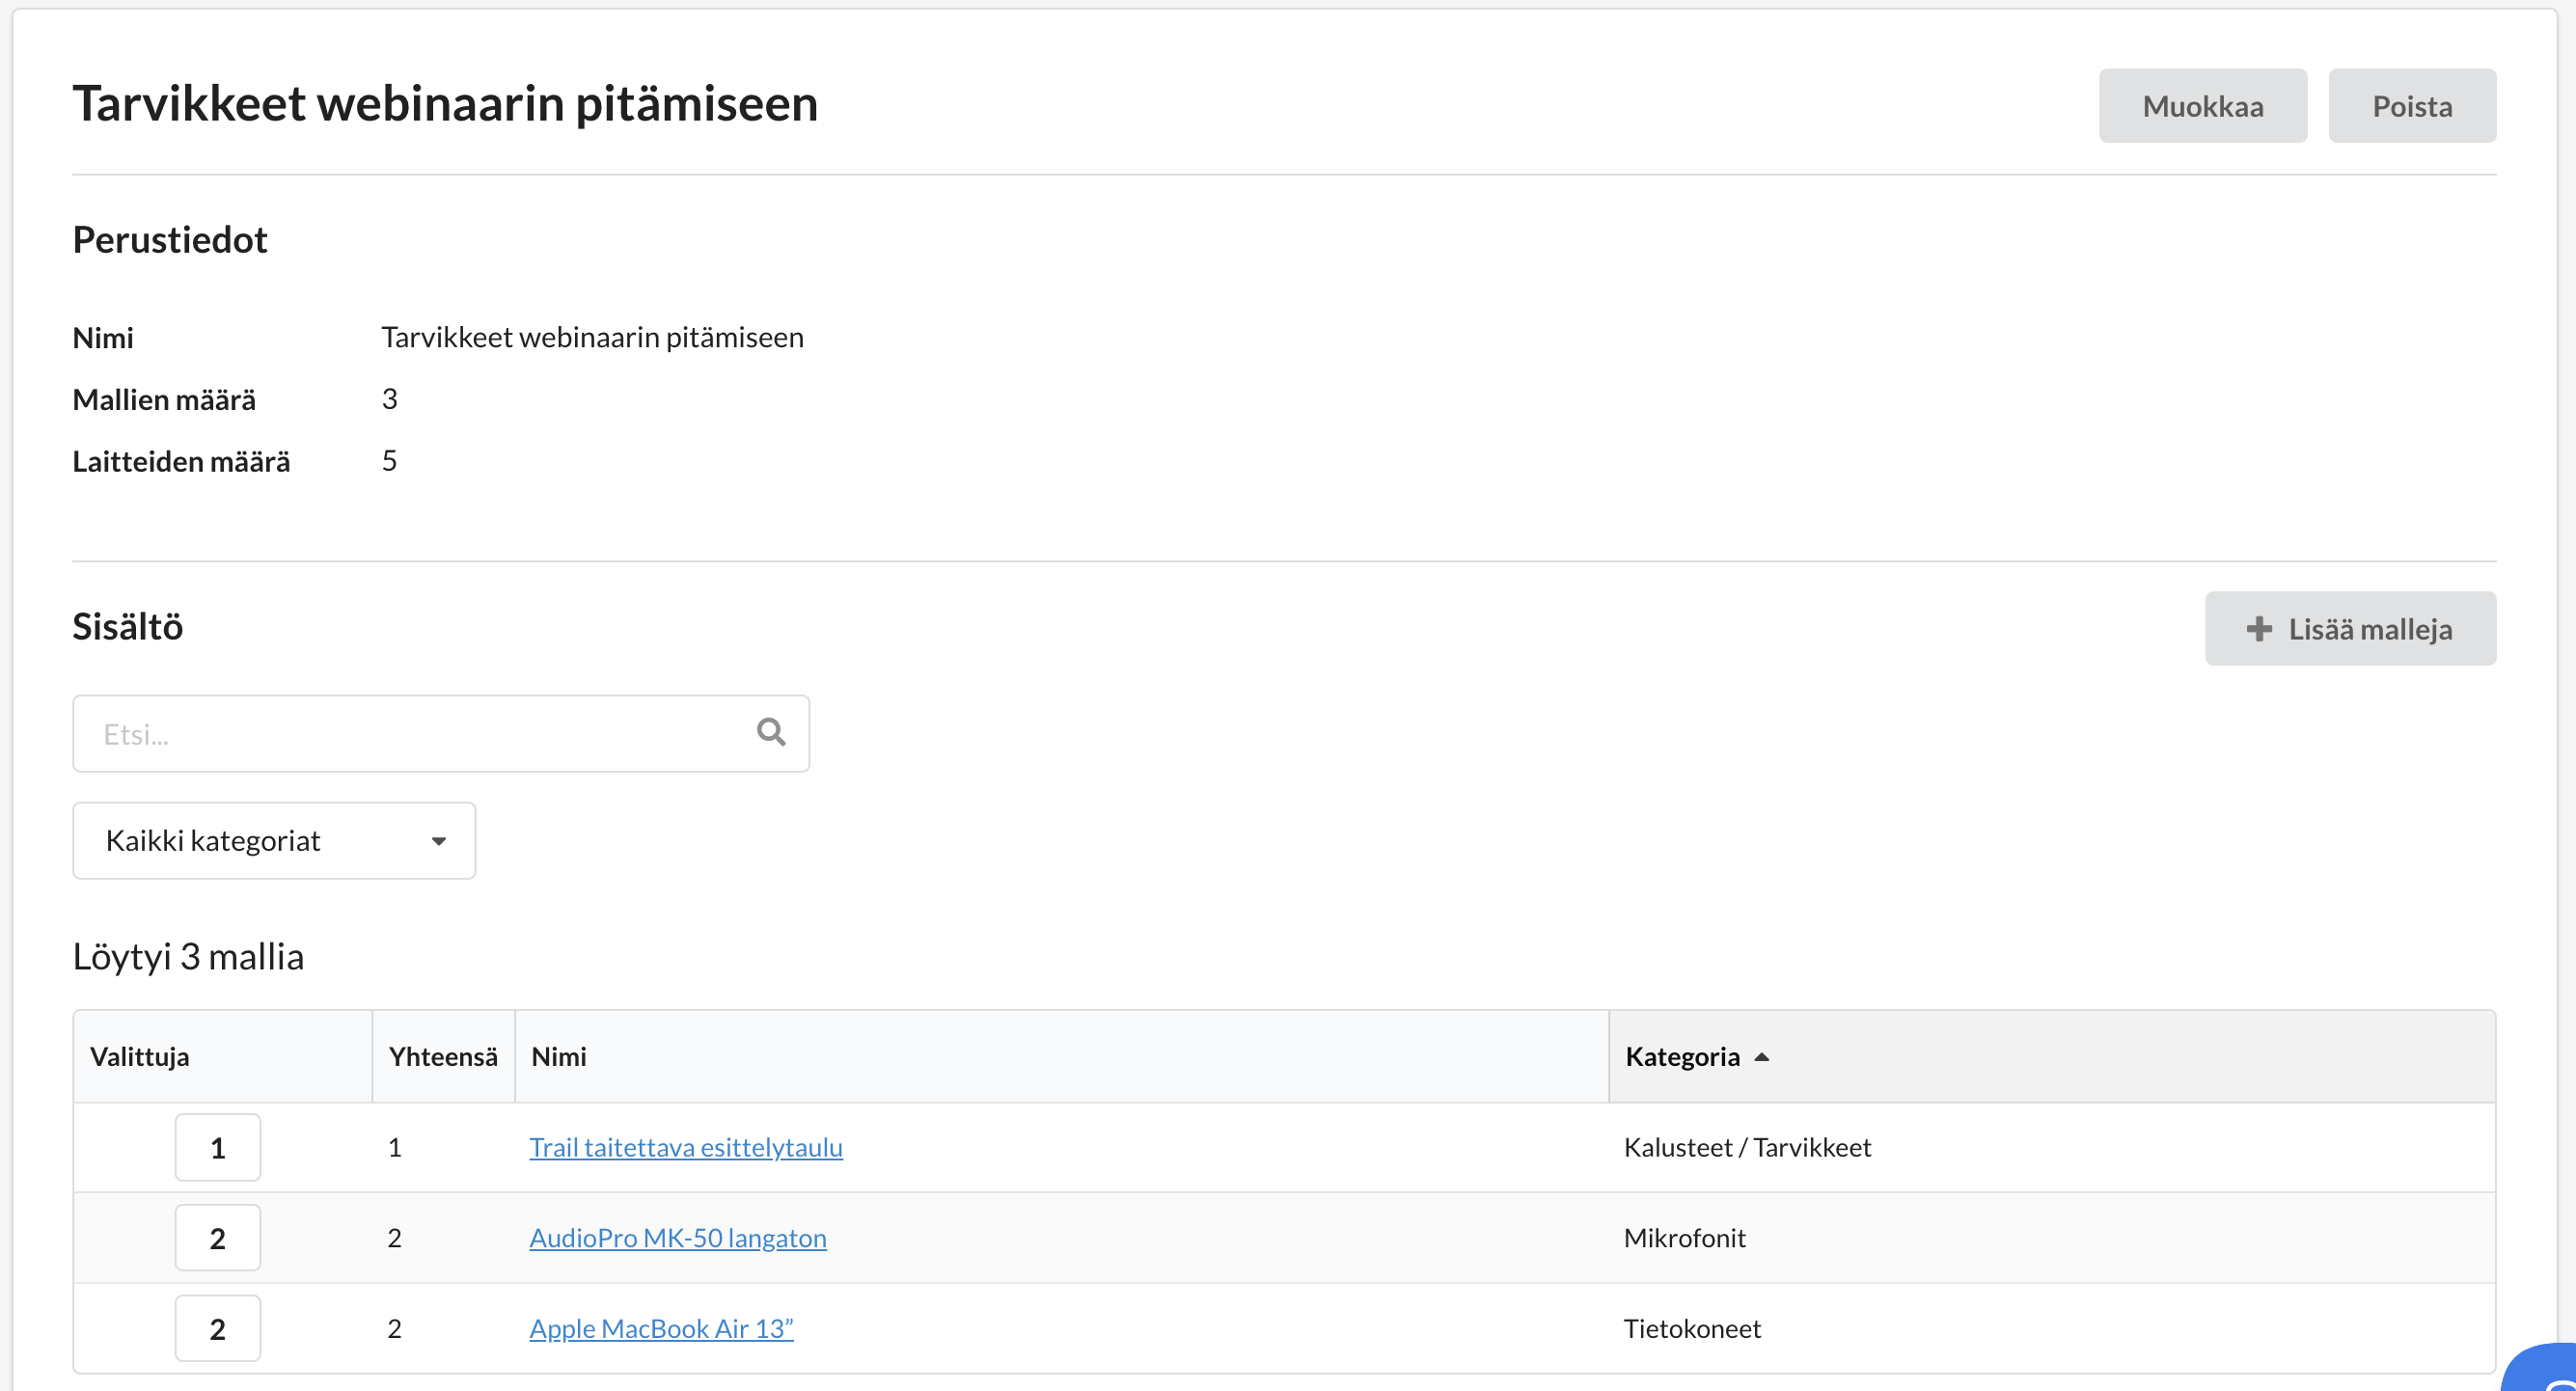Click the plus icon on Lisää malleja
Image resolution: width=2576 pixels, height=1391 pixels.
(2258, 628)
